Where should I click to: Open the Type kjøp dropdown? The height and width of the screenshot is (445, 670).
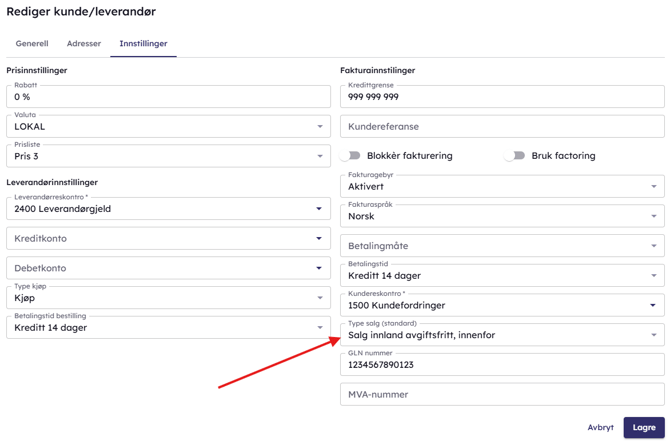(320, 298)
